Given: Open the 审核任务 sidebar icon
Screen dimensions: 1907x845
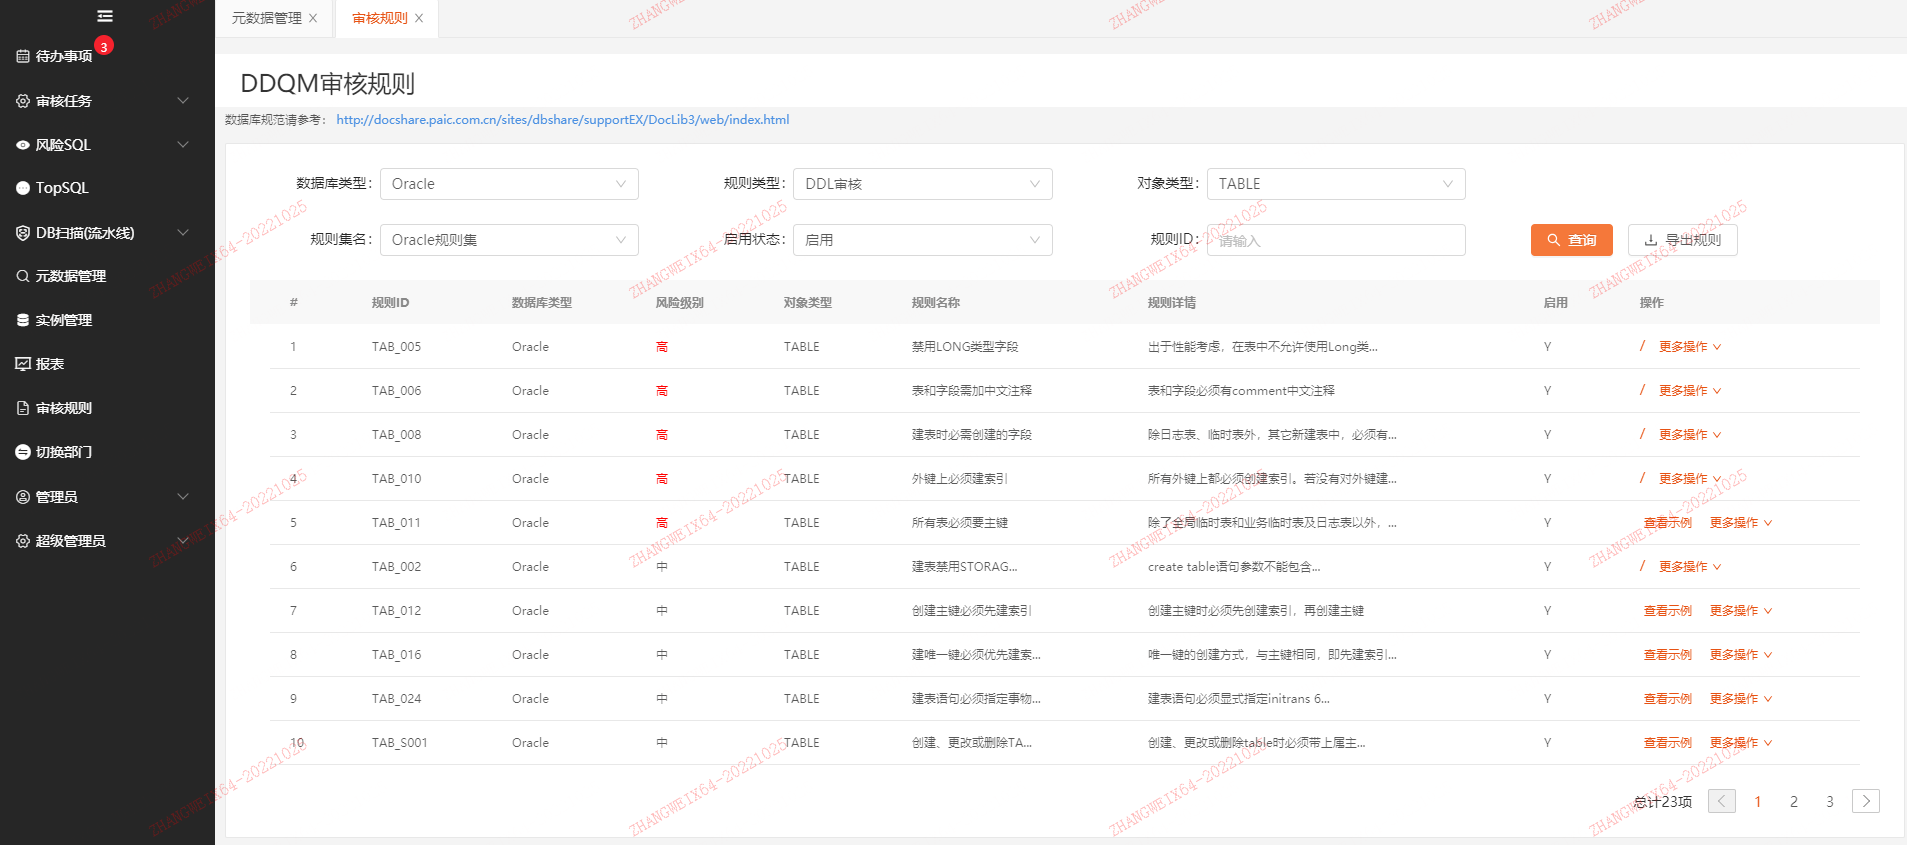Looking at the screenshot, I should click(x=23, y=101).
